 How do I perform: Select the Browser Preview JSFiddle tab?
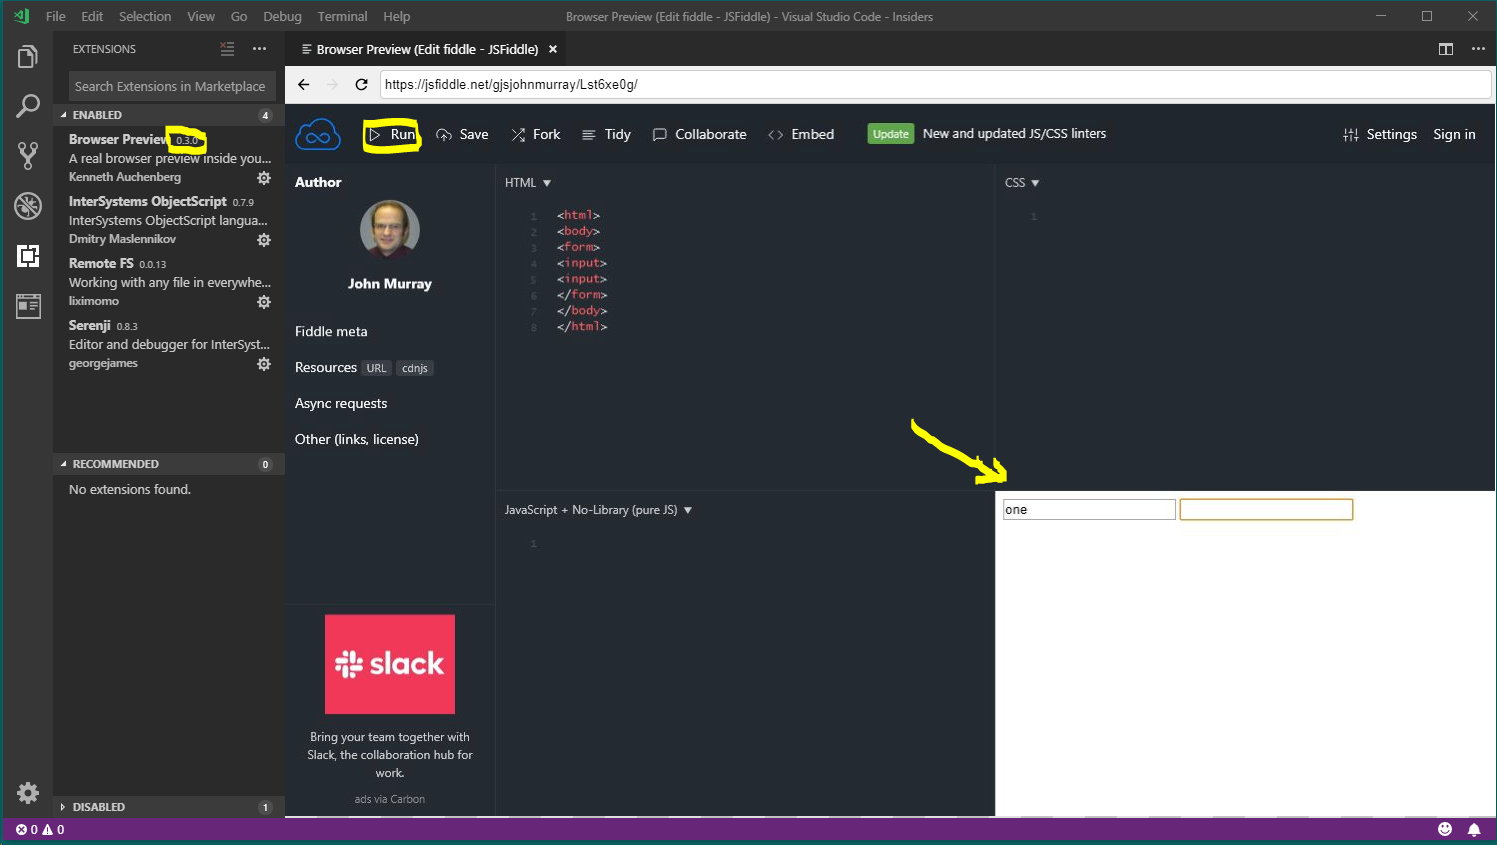pos(420,48)
